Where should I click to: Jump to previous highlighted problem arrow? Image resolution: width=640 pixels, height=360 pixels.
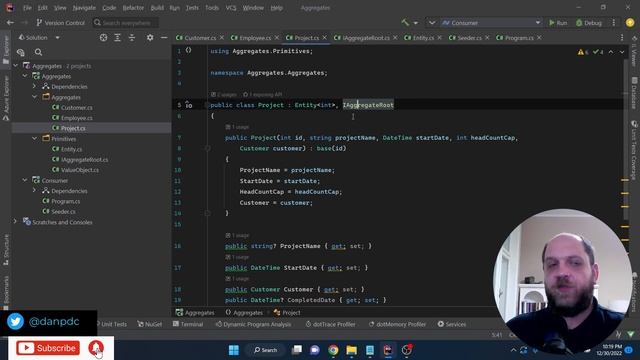(x=611, y=52)
